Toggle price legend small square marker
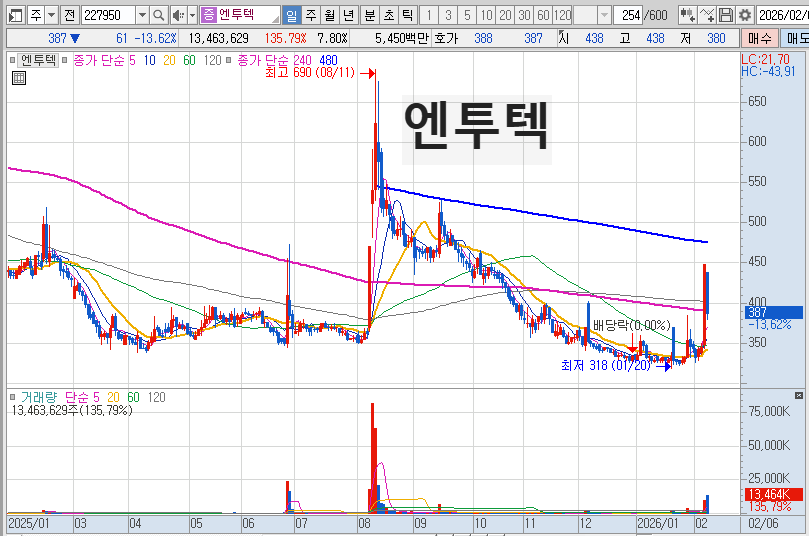The height and width of the screenshot is (536, 809). coord(12,60)
